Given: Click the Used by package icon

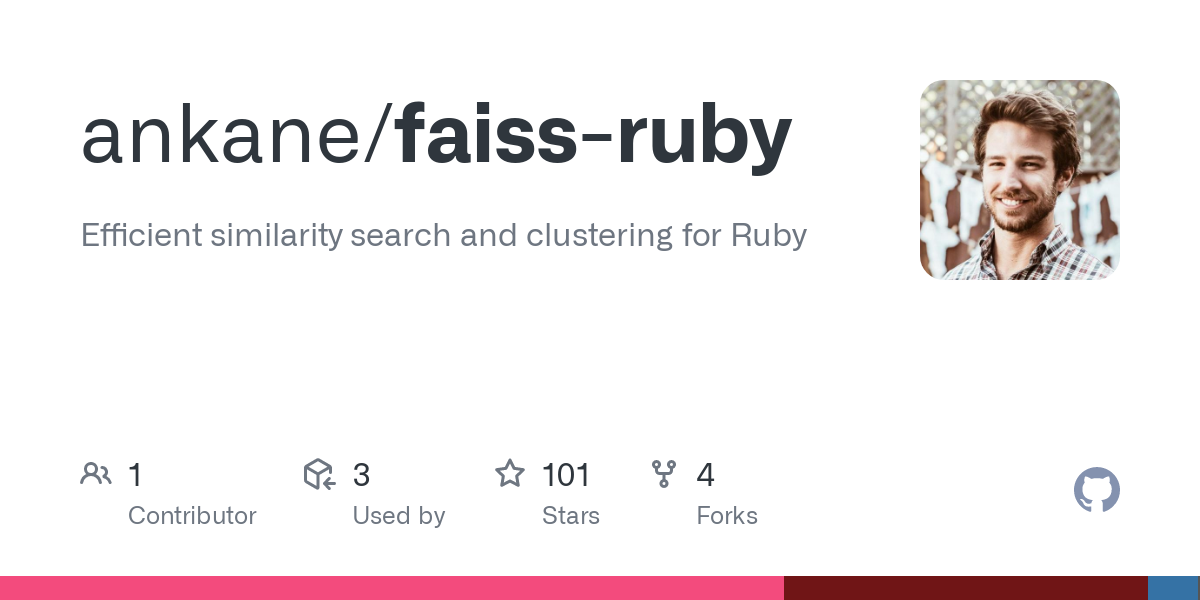Looking at the screenshot, I should 319,474.
